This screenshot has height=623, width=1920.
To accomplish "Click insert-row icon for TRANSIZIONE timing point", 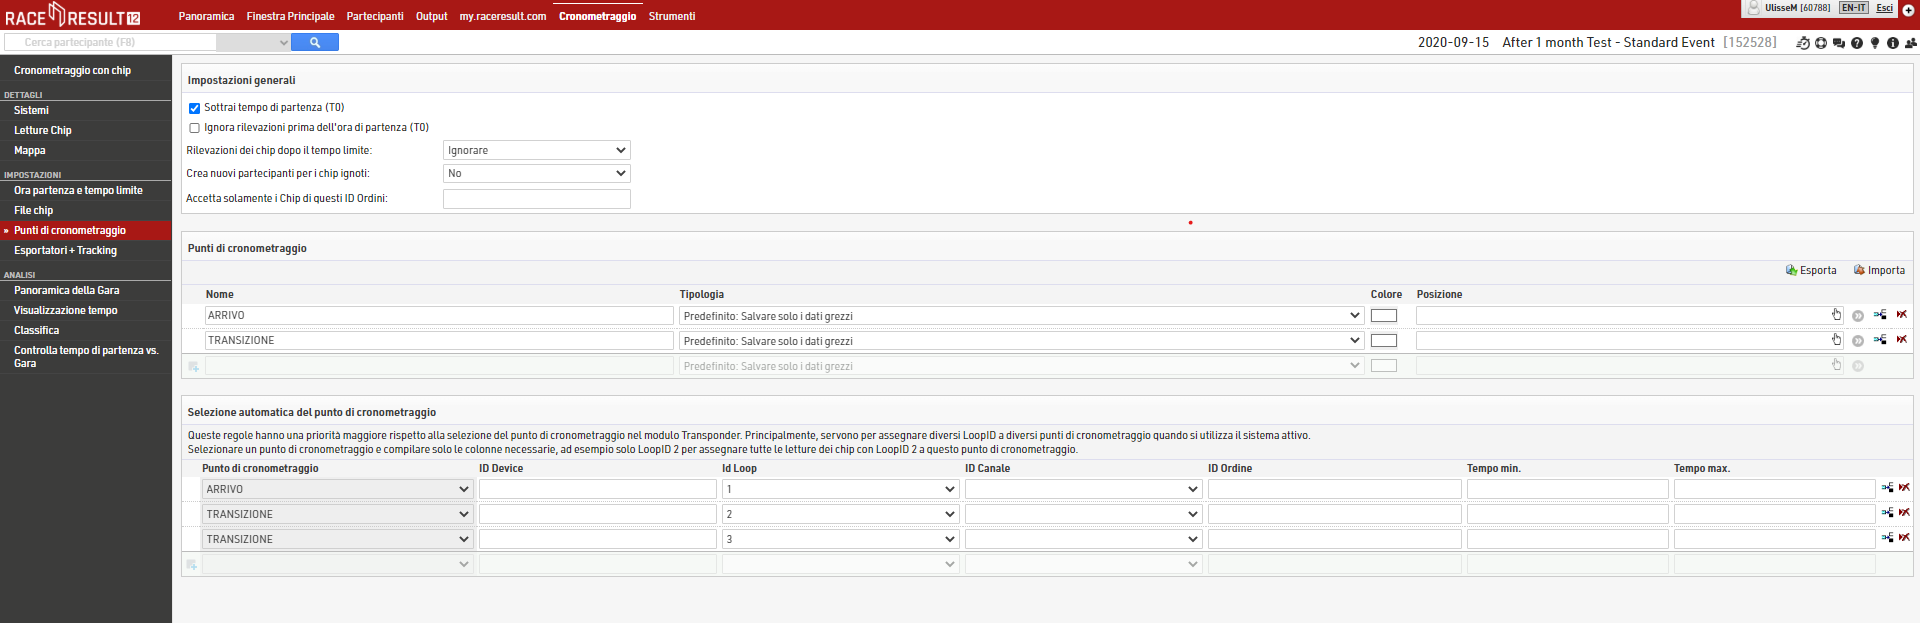I will tap(1880, 340).
